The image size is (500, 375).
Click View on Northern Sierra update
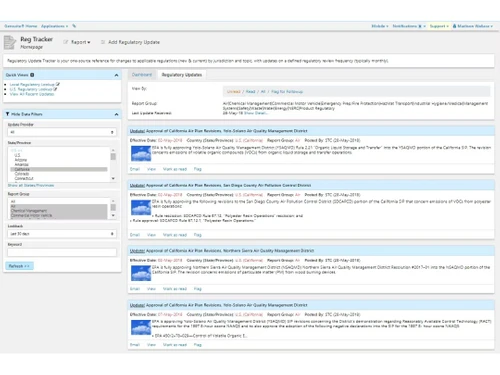point(151,289)
